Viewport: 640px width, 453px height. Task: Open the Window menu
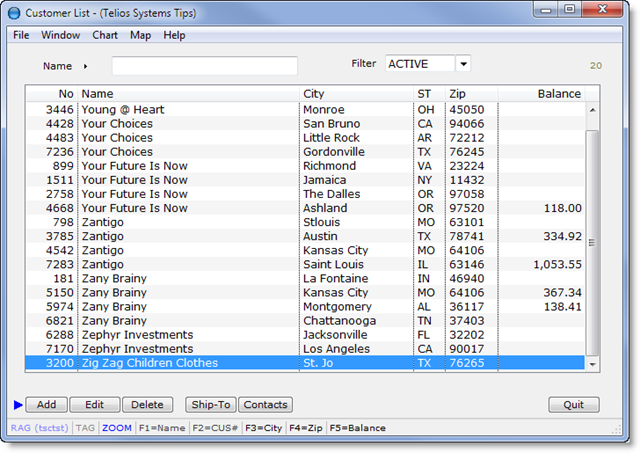pos(61,35)
